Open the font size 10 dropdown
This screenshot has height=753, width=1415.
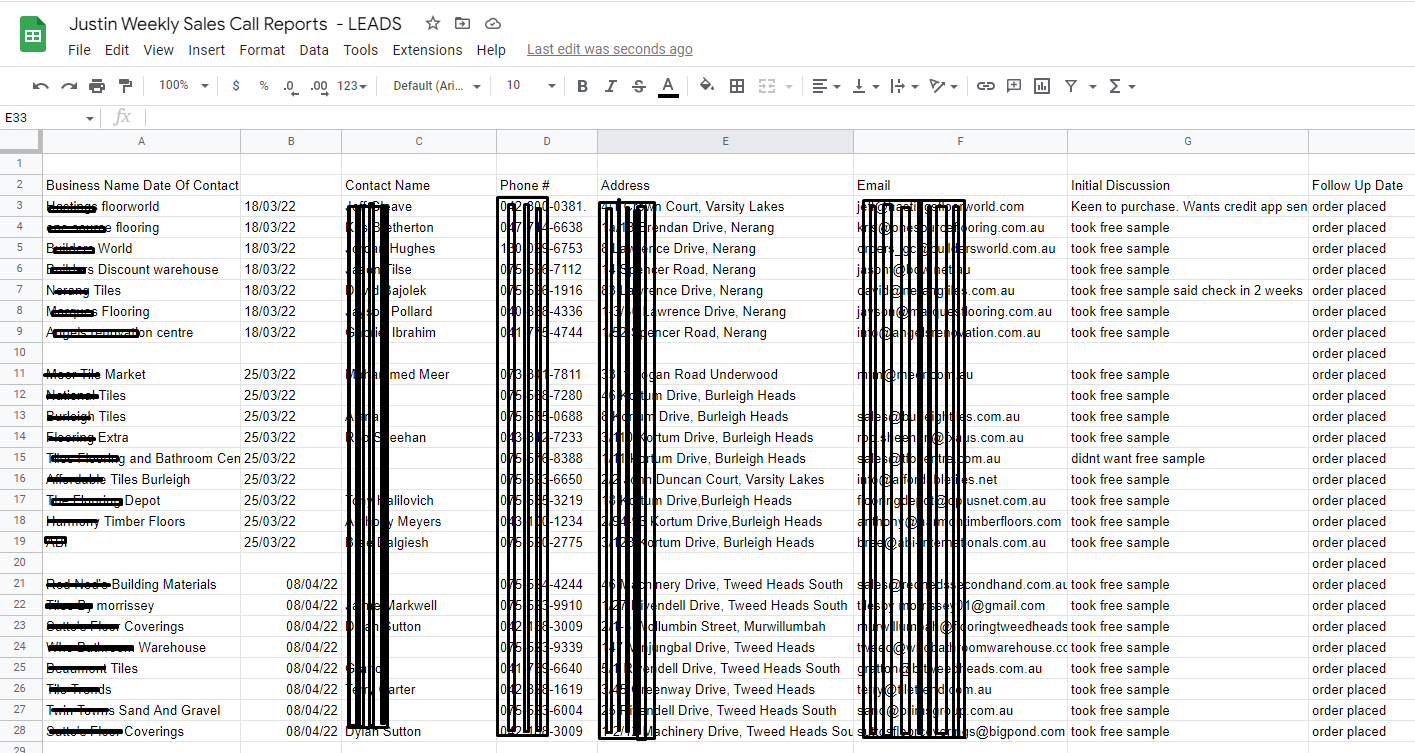point(530,86)
